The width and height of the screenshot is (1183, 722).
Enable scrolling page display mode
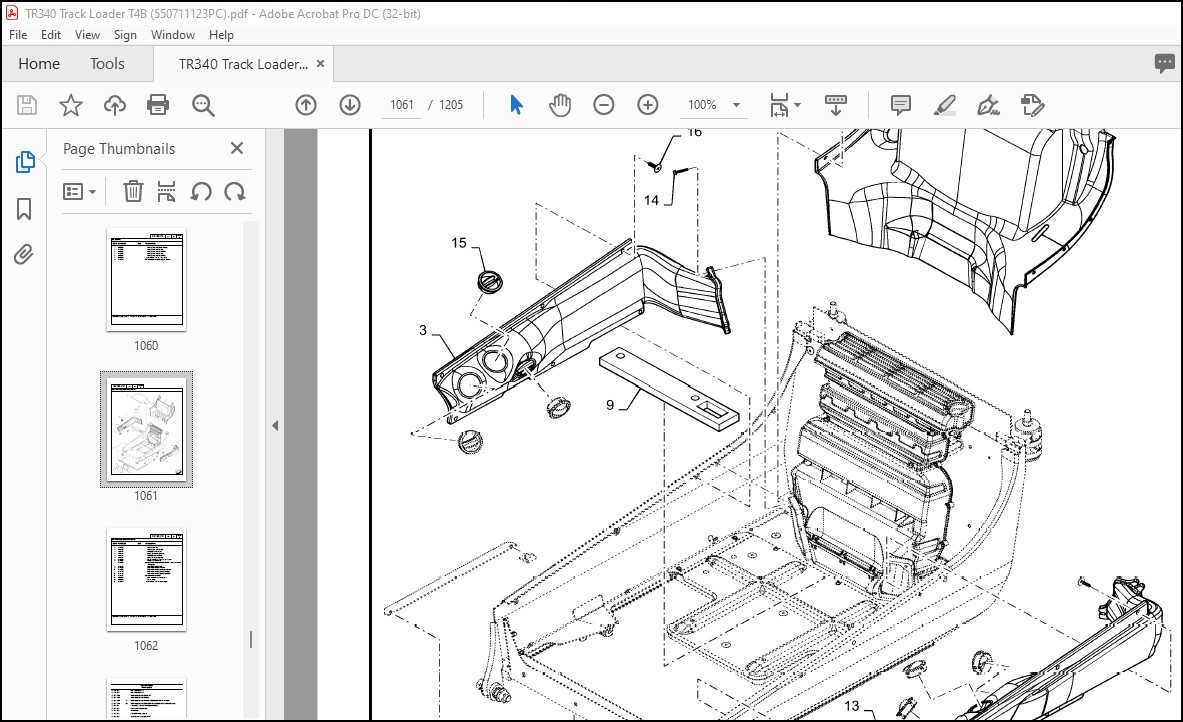pos(837,104)
